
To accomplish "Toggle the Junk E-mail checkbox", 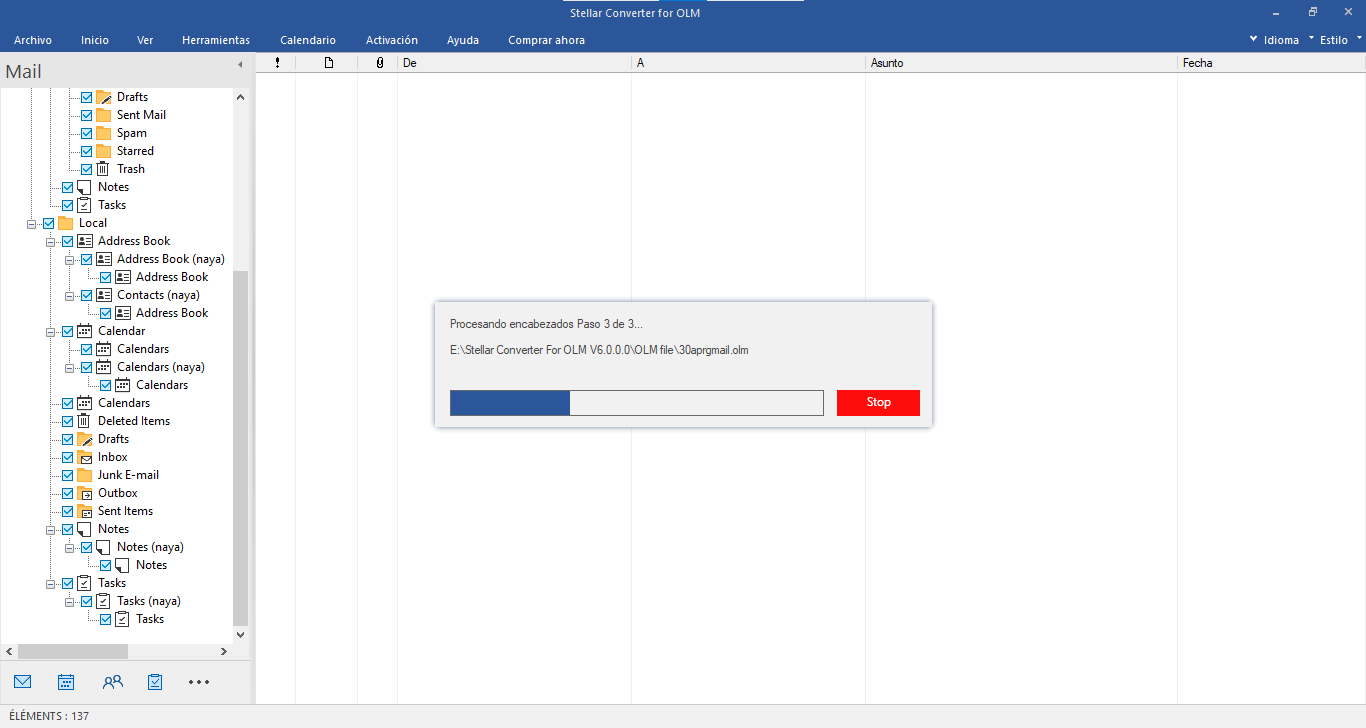I will coord(68,475).
